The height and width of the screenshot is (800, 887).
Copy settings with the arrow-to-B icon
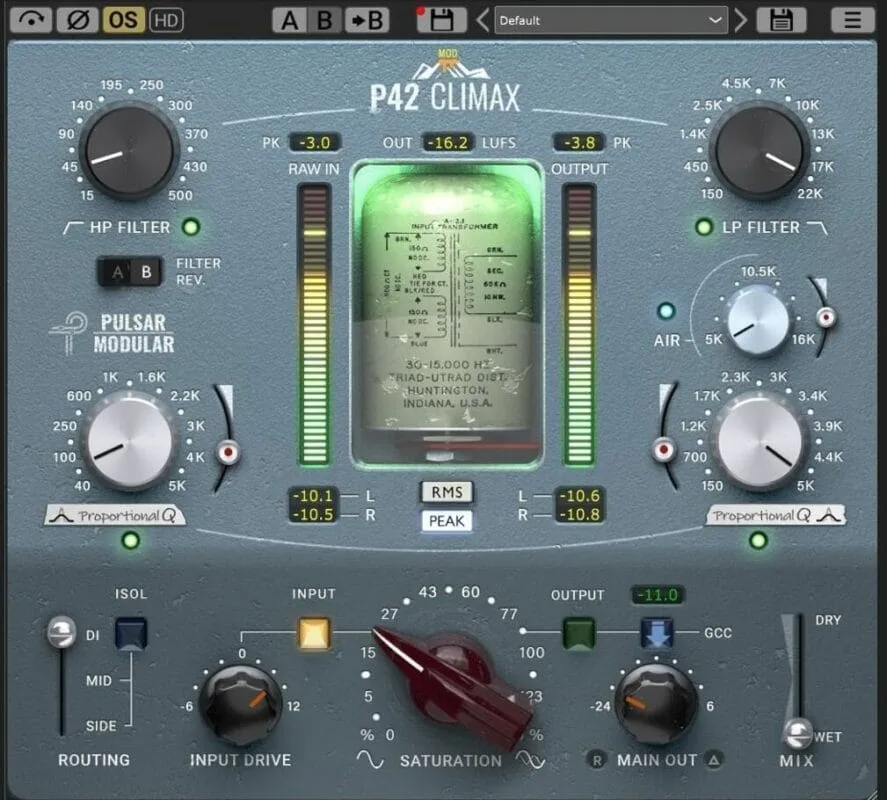[367, 20]
